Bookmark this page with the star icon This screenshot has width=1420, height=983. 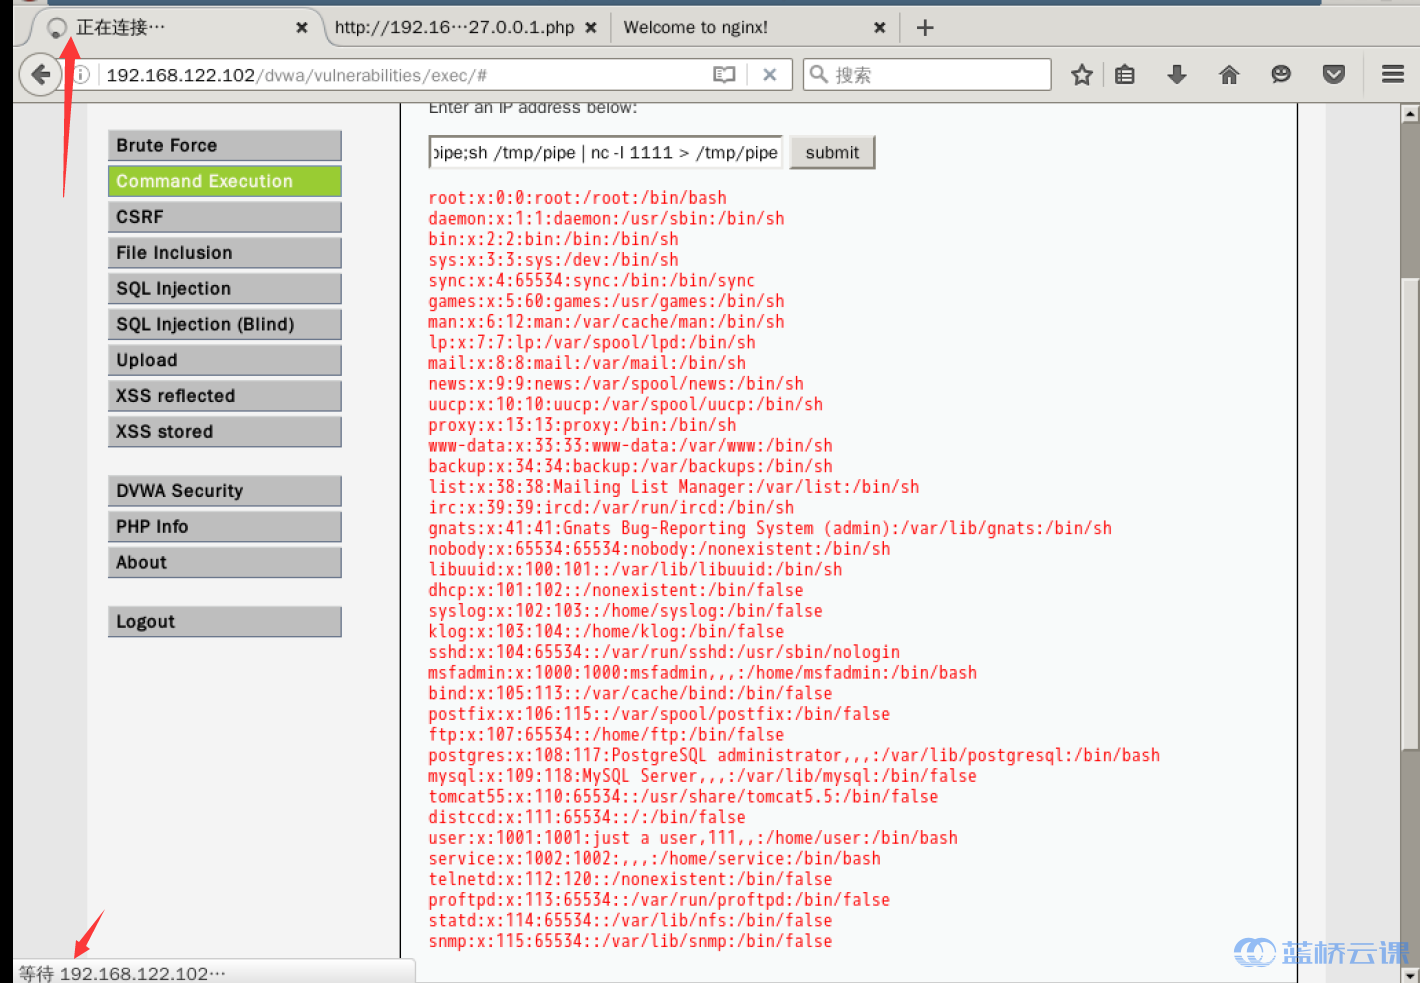[x=1081, y=75]
